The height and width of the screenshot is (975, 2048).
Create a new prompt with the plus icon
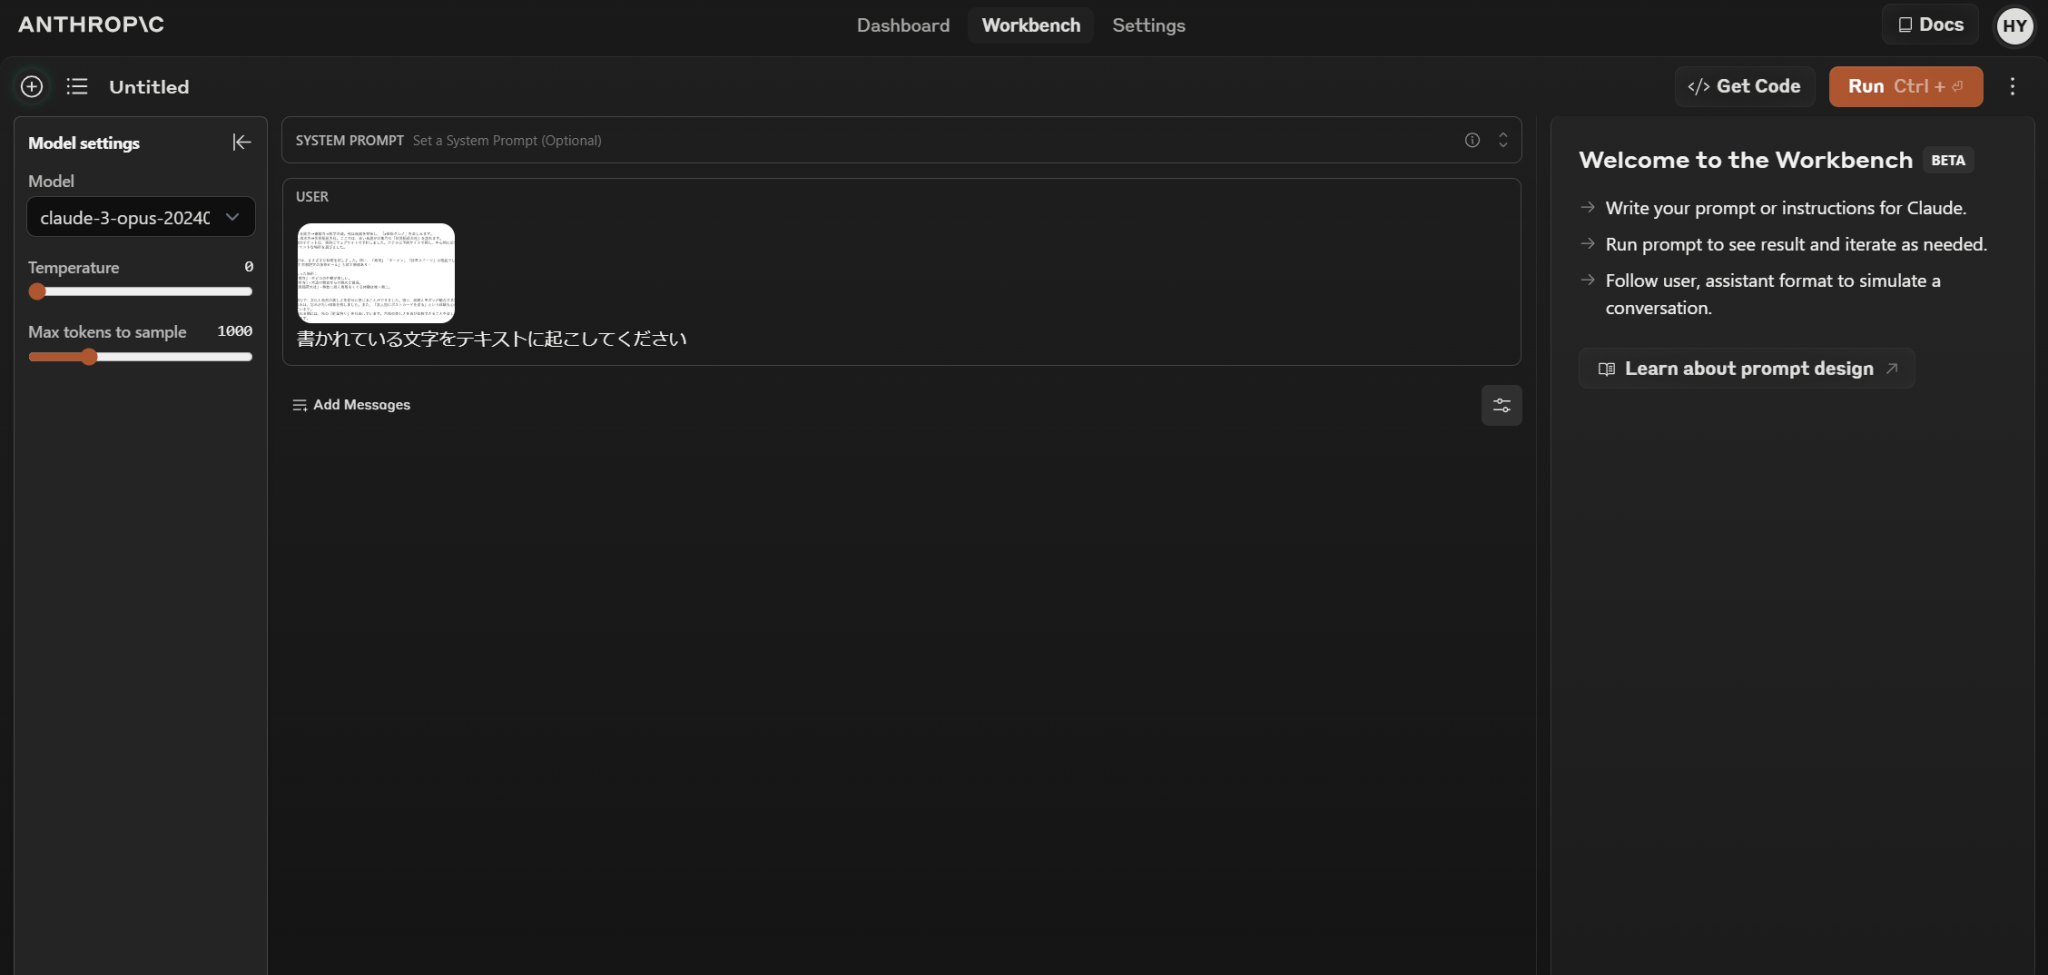(x=30, y=86)
